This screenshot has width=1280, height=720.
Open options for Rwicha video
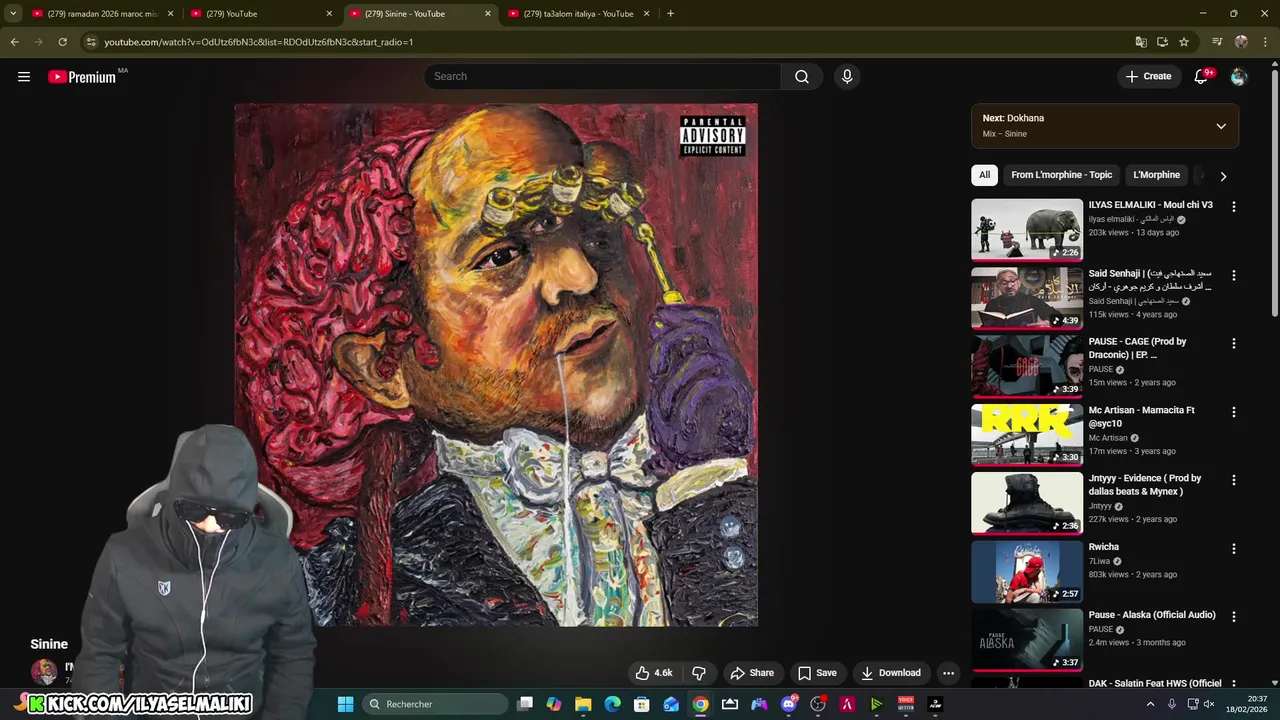(x=1233, y=549)
